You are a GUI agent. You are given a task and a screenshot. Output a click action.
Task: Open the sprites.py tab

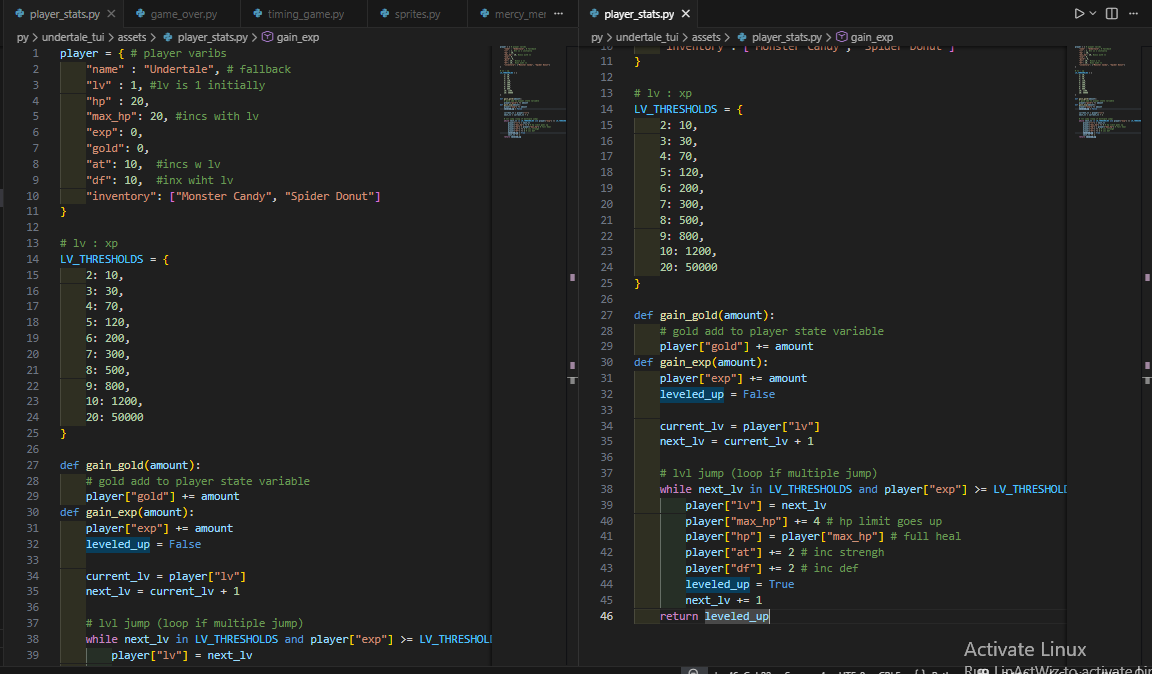point(418,15)
